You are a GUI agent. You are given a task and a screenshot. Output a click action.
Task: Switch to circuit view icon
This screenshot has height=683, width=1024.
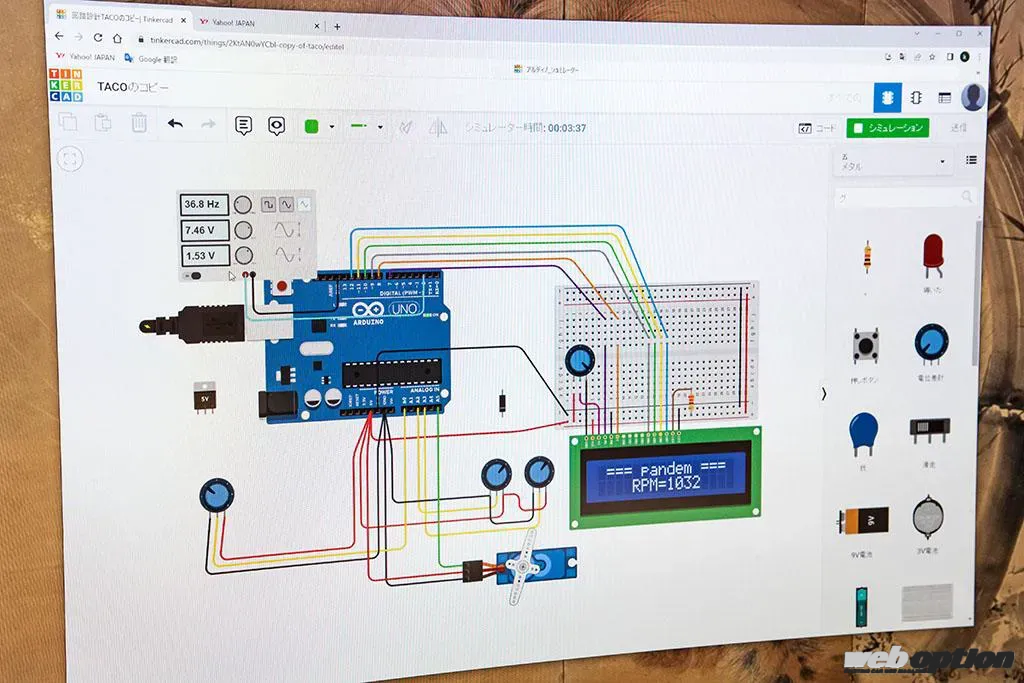click(x=886, y=97)
